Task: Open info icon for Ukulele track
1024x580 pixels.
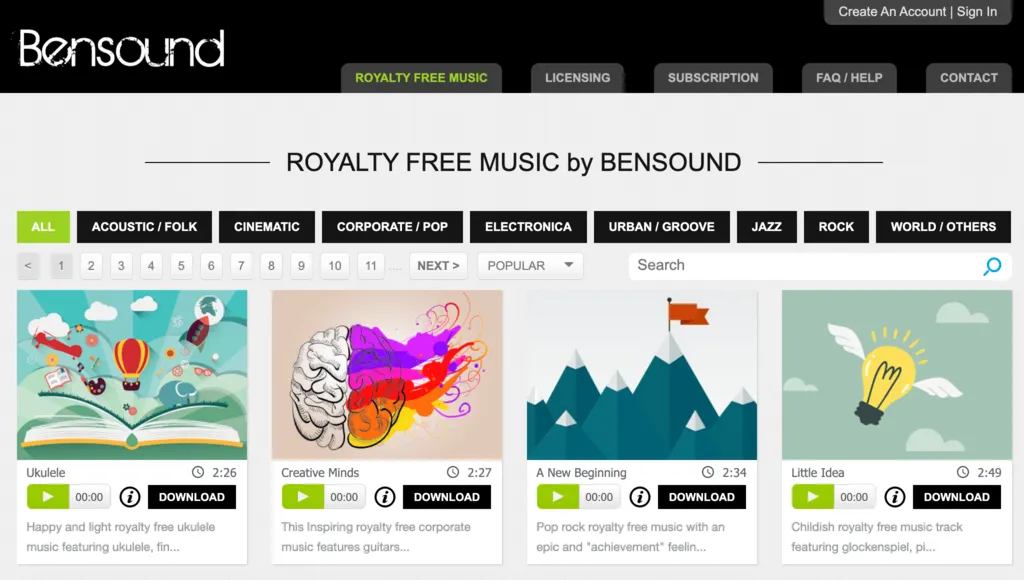Action: (x=130, y=497)
